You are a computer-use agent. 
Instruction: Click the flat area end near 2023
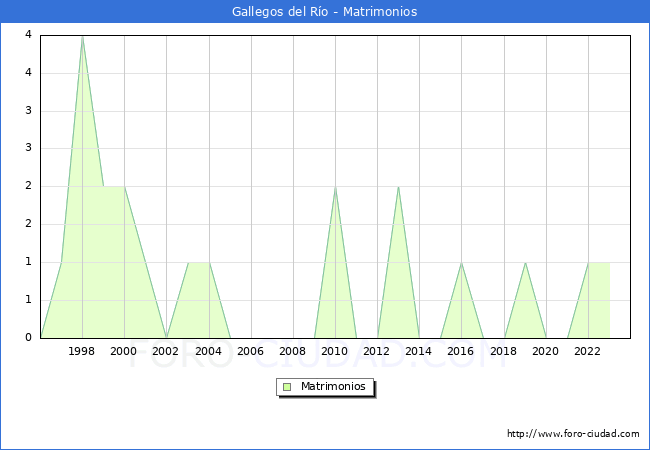click(609, 263)
